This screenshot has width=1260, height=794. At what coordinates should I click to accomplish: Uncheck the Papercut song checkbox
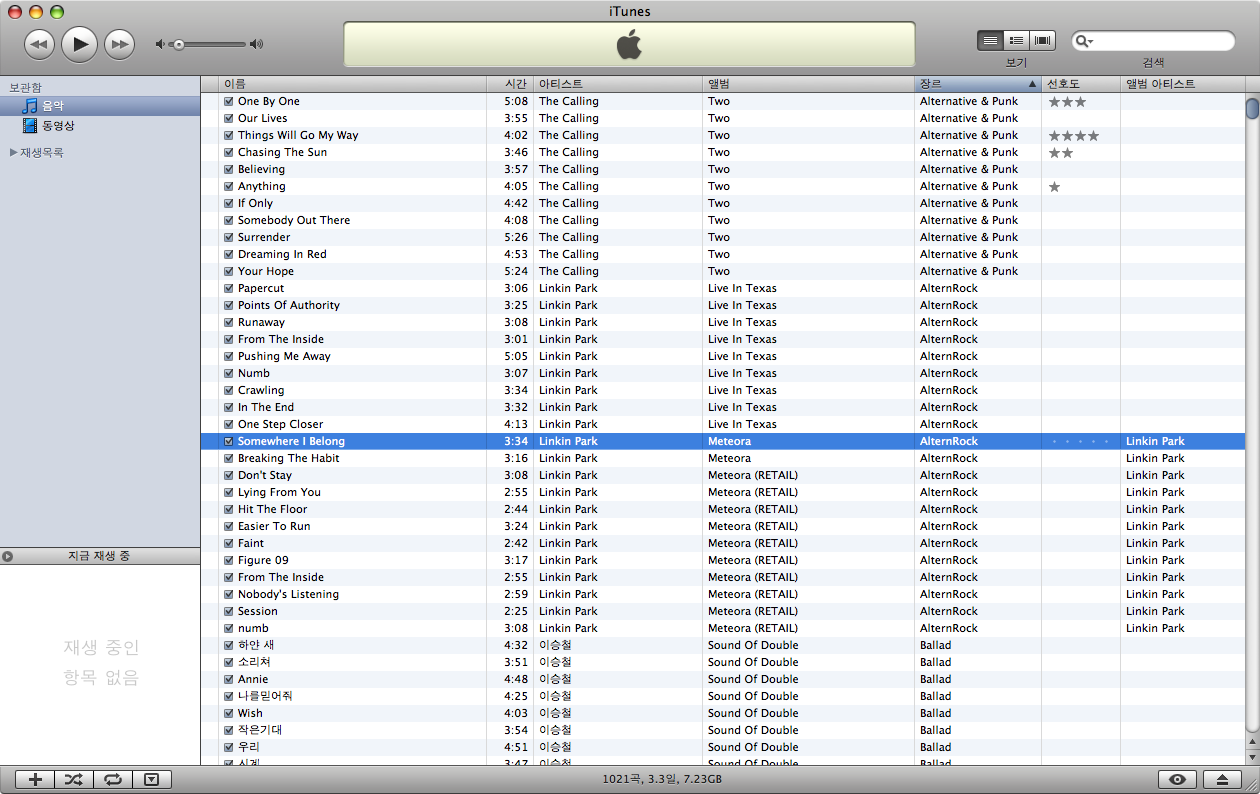[x=229, y=288]
